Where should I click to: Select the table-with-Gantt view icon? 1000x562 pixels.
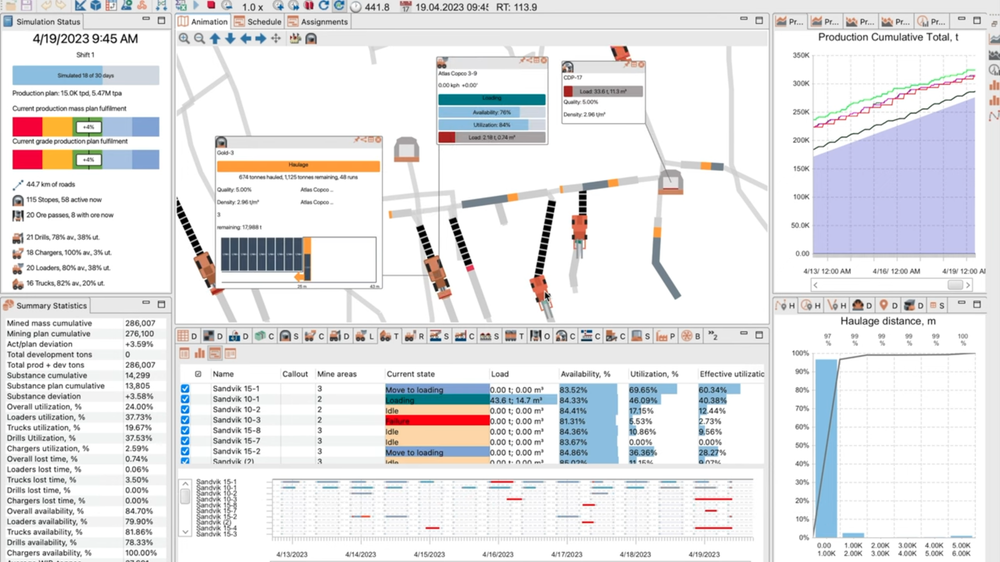pos(215,353)
